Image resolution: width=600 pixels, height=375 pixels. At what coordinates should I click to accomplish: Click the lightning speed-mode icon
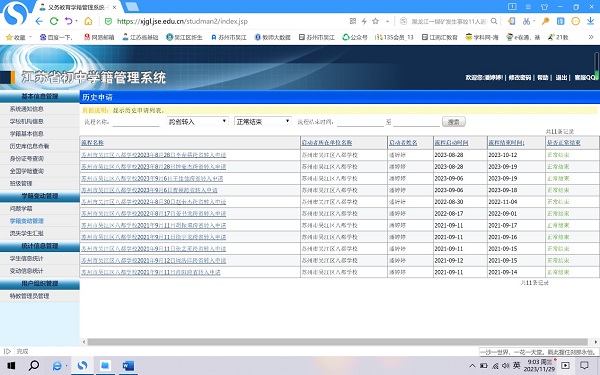coord(364,21)
